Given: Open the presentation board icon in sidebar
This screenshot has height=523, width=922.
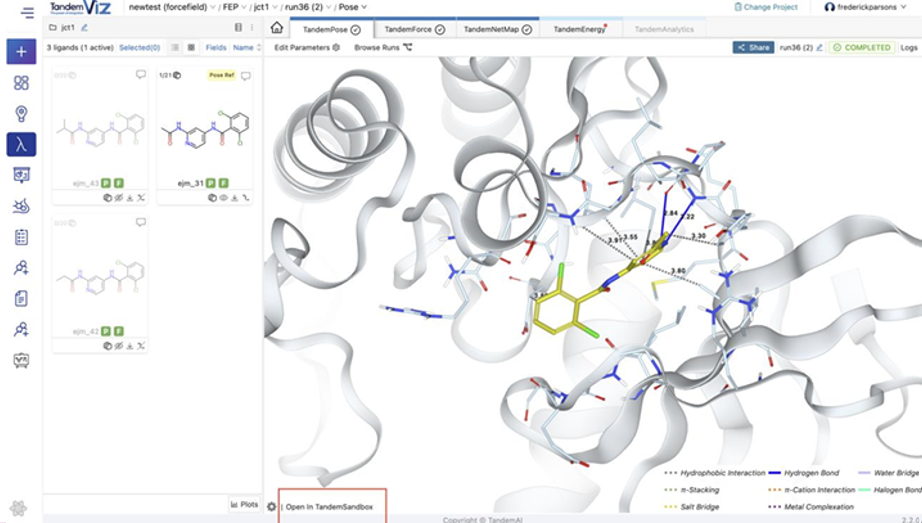Looking at the screenshot, I should point(21,175).
